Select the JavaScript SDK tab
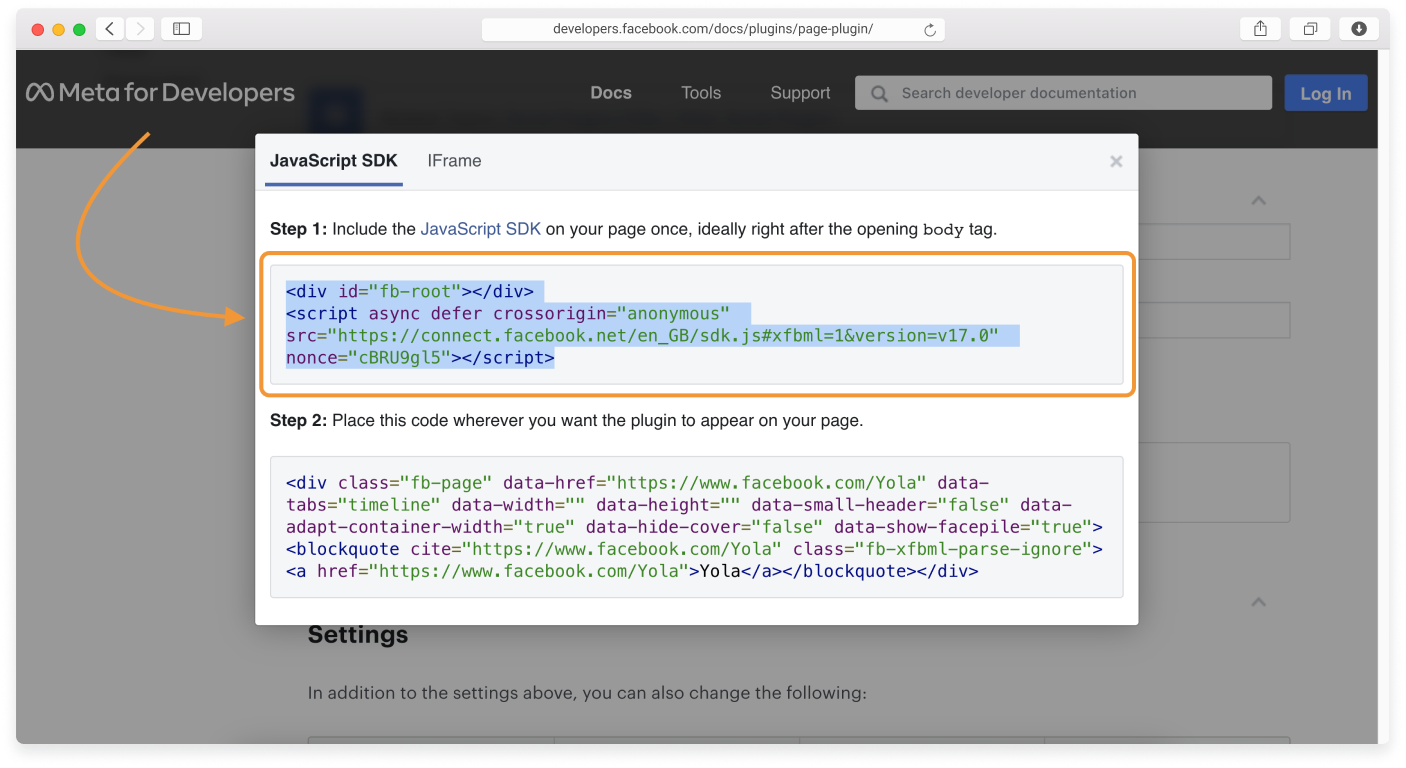Image resolution: width=1406 pixels, height=768 pixels. coord(333,160)
